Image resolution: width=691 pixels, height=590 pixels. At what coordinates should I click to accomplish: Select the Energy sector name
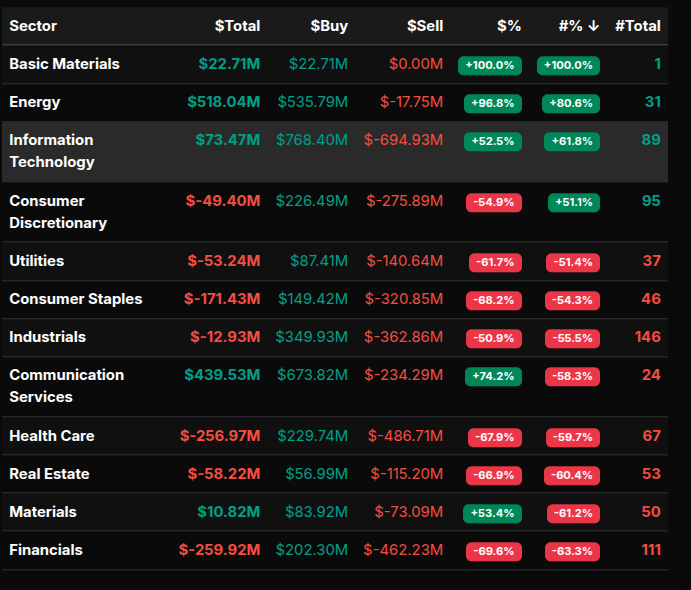pos(35,102)
